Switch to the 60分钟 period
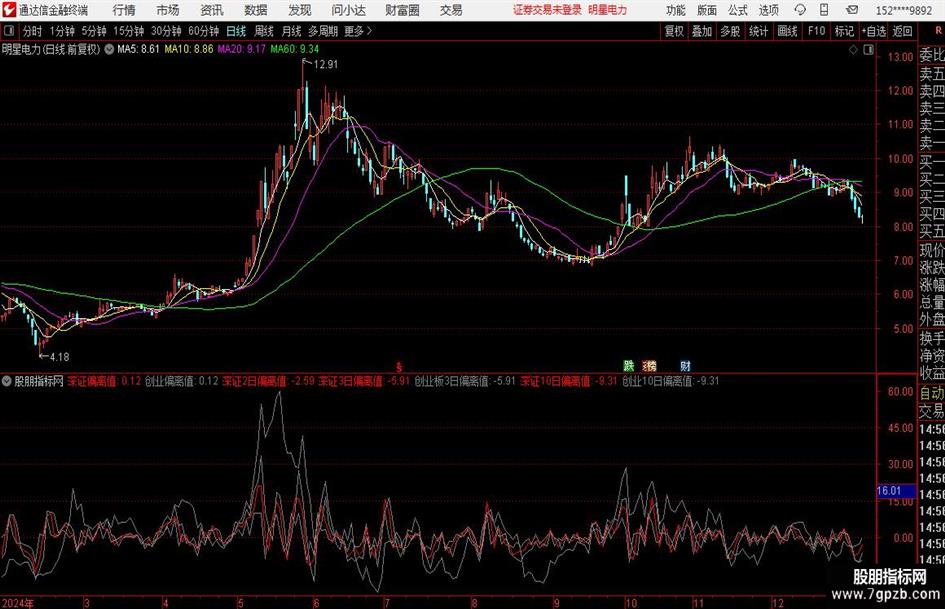945x609 pixels. [x=204, y=31]
